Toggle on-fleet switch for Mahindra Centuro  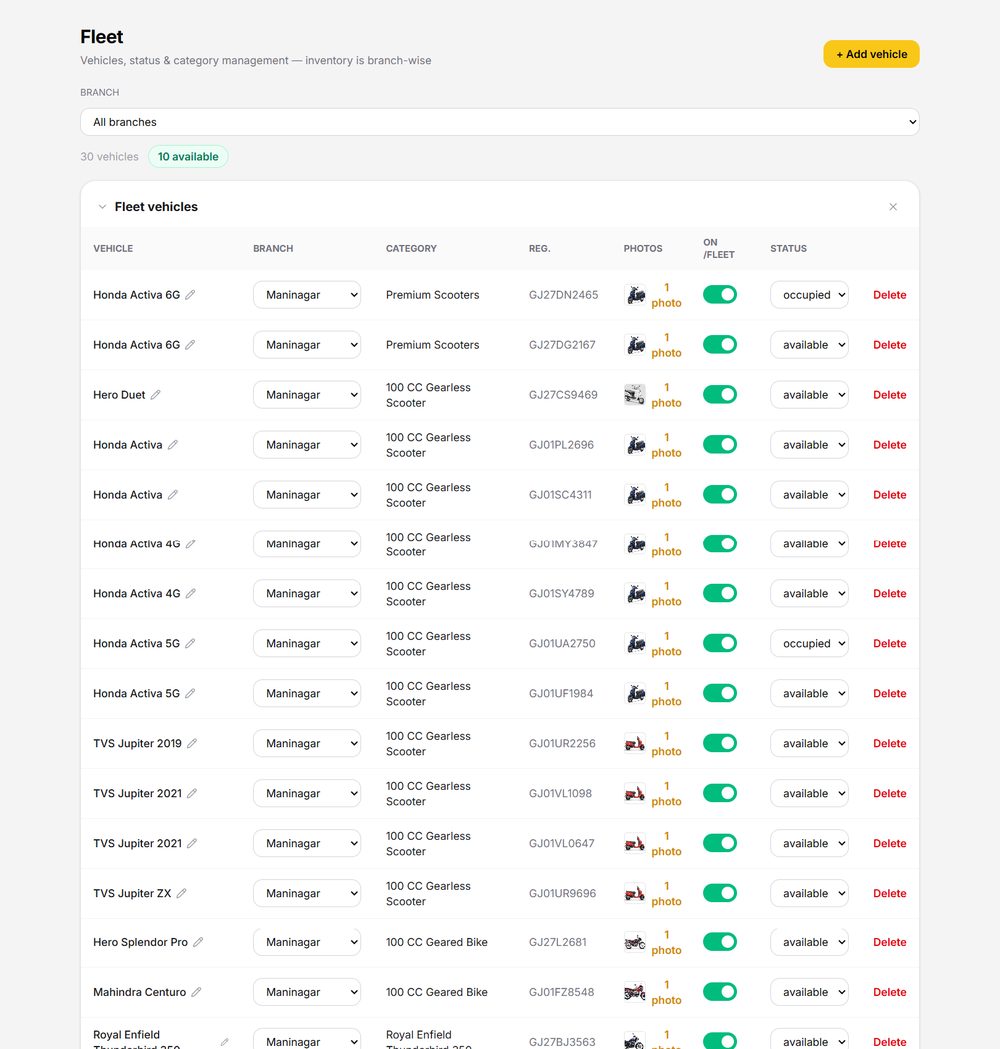720,991
